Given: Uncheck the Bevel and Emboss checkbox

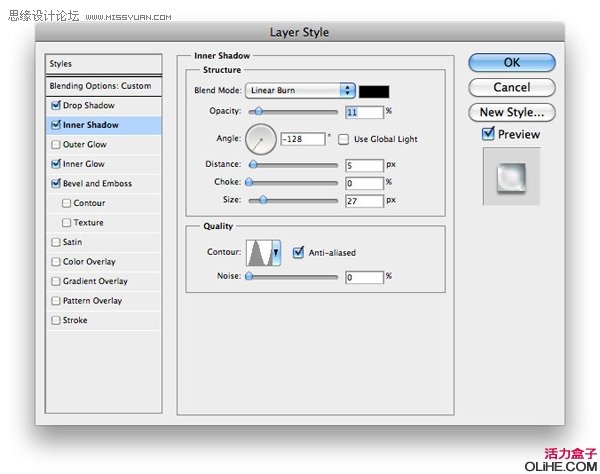Looking at the screenshot, I should pyautogui.click(x=56, y=183).
